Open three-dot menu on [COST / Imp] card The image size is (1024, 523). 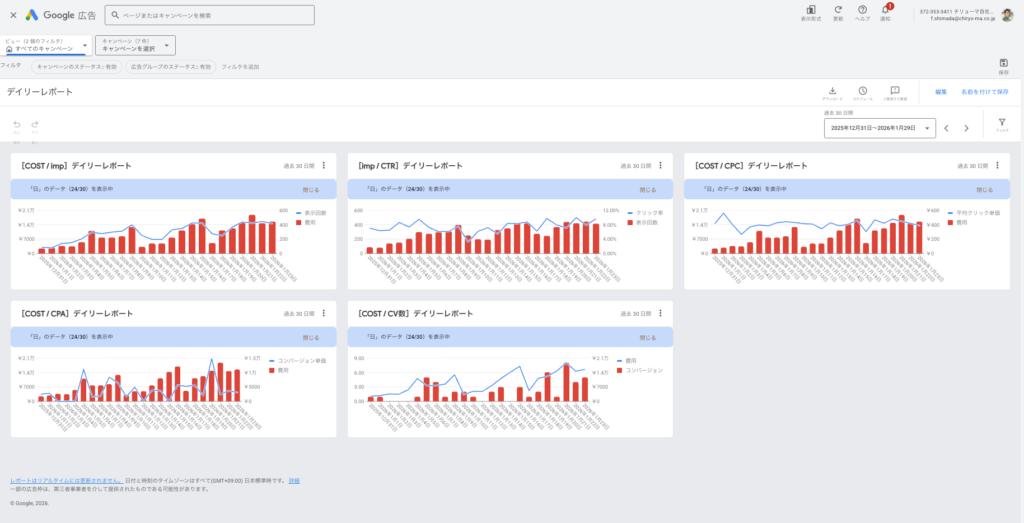tap(323, 165)
